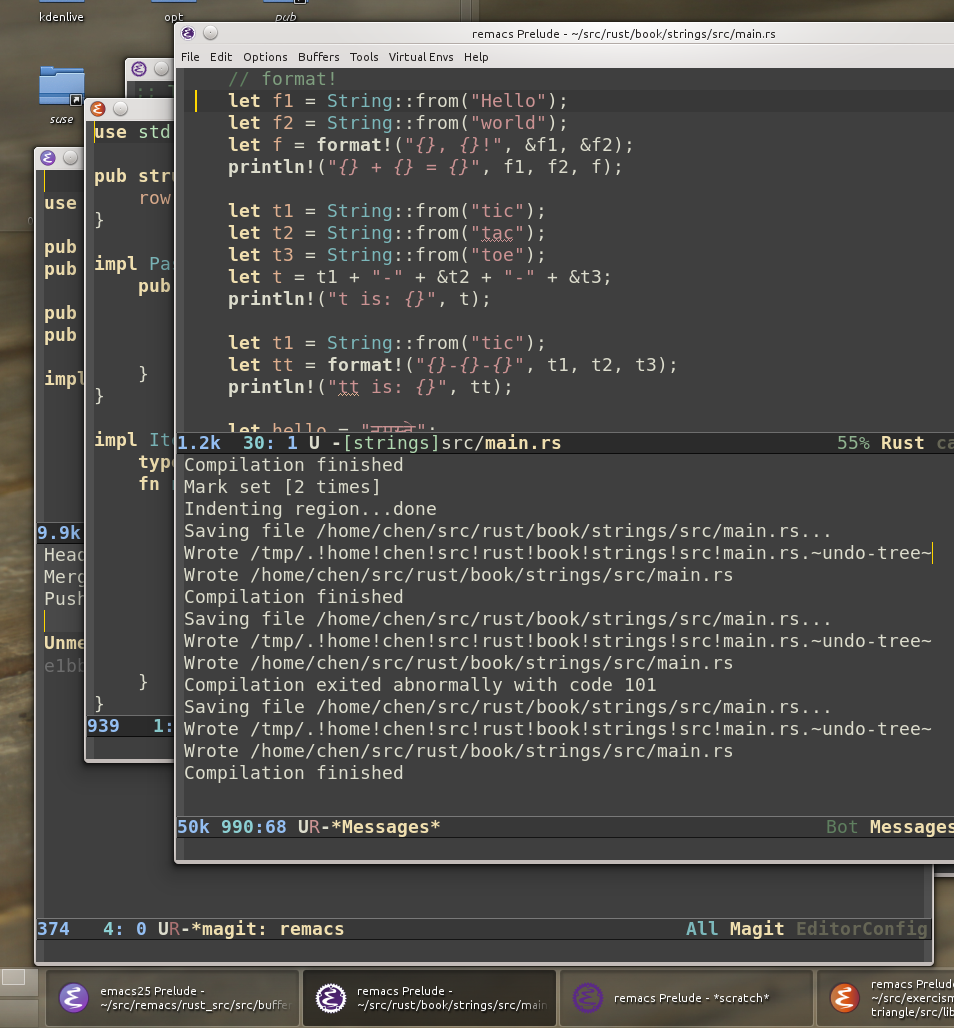
Task: Click the Bot position indicator
Action: 842,827
